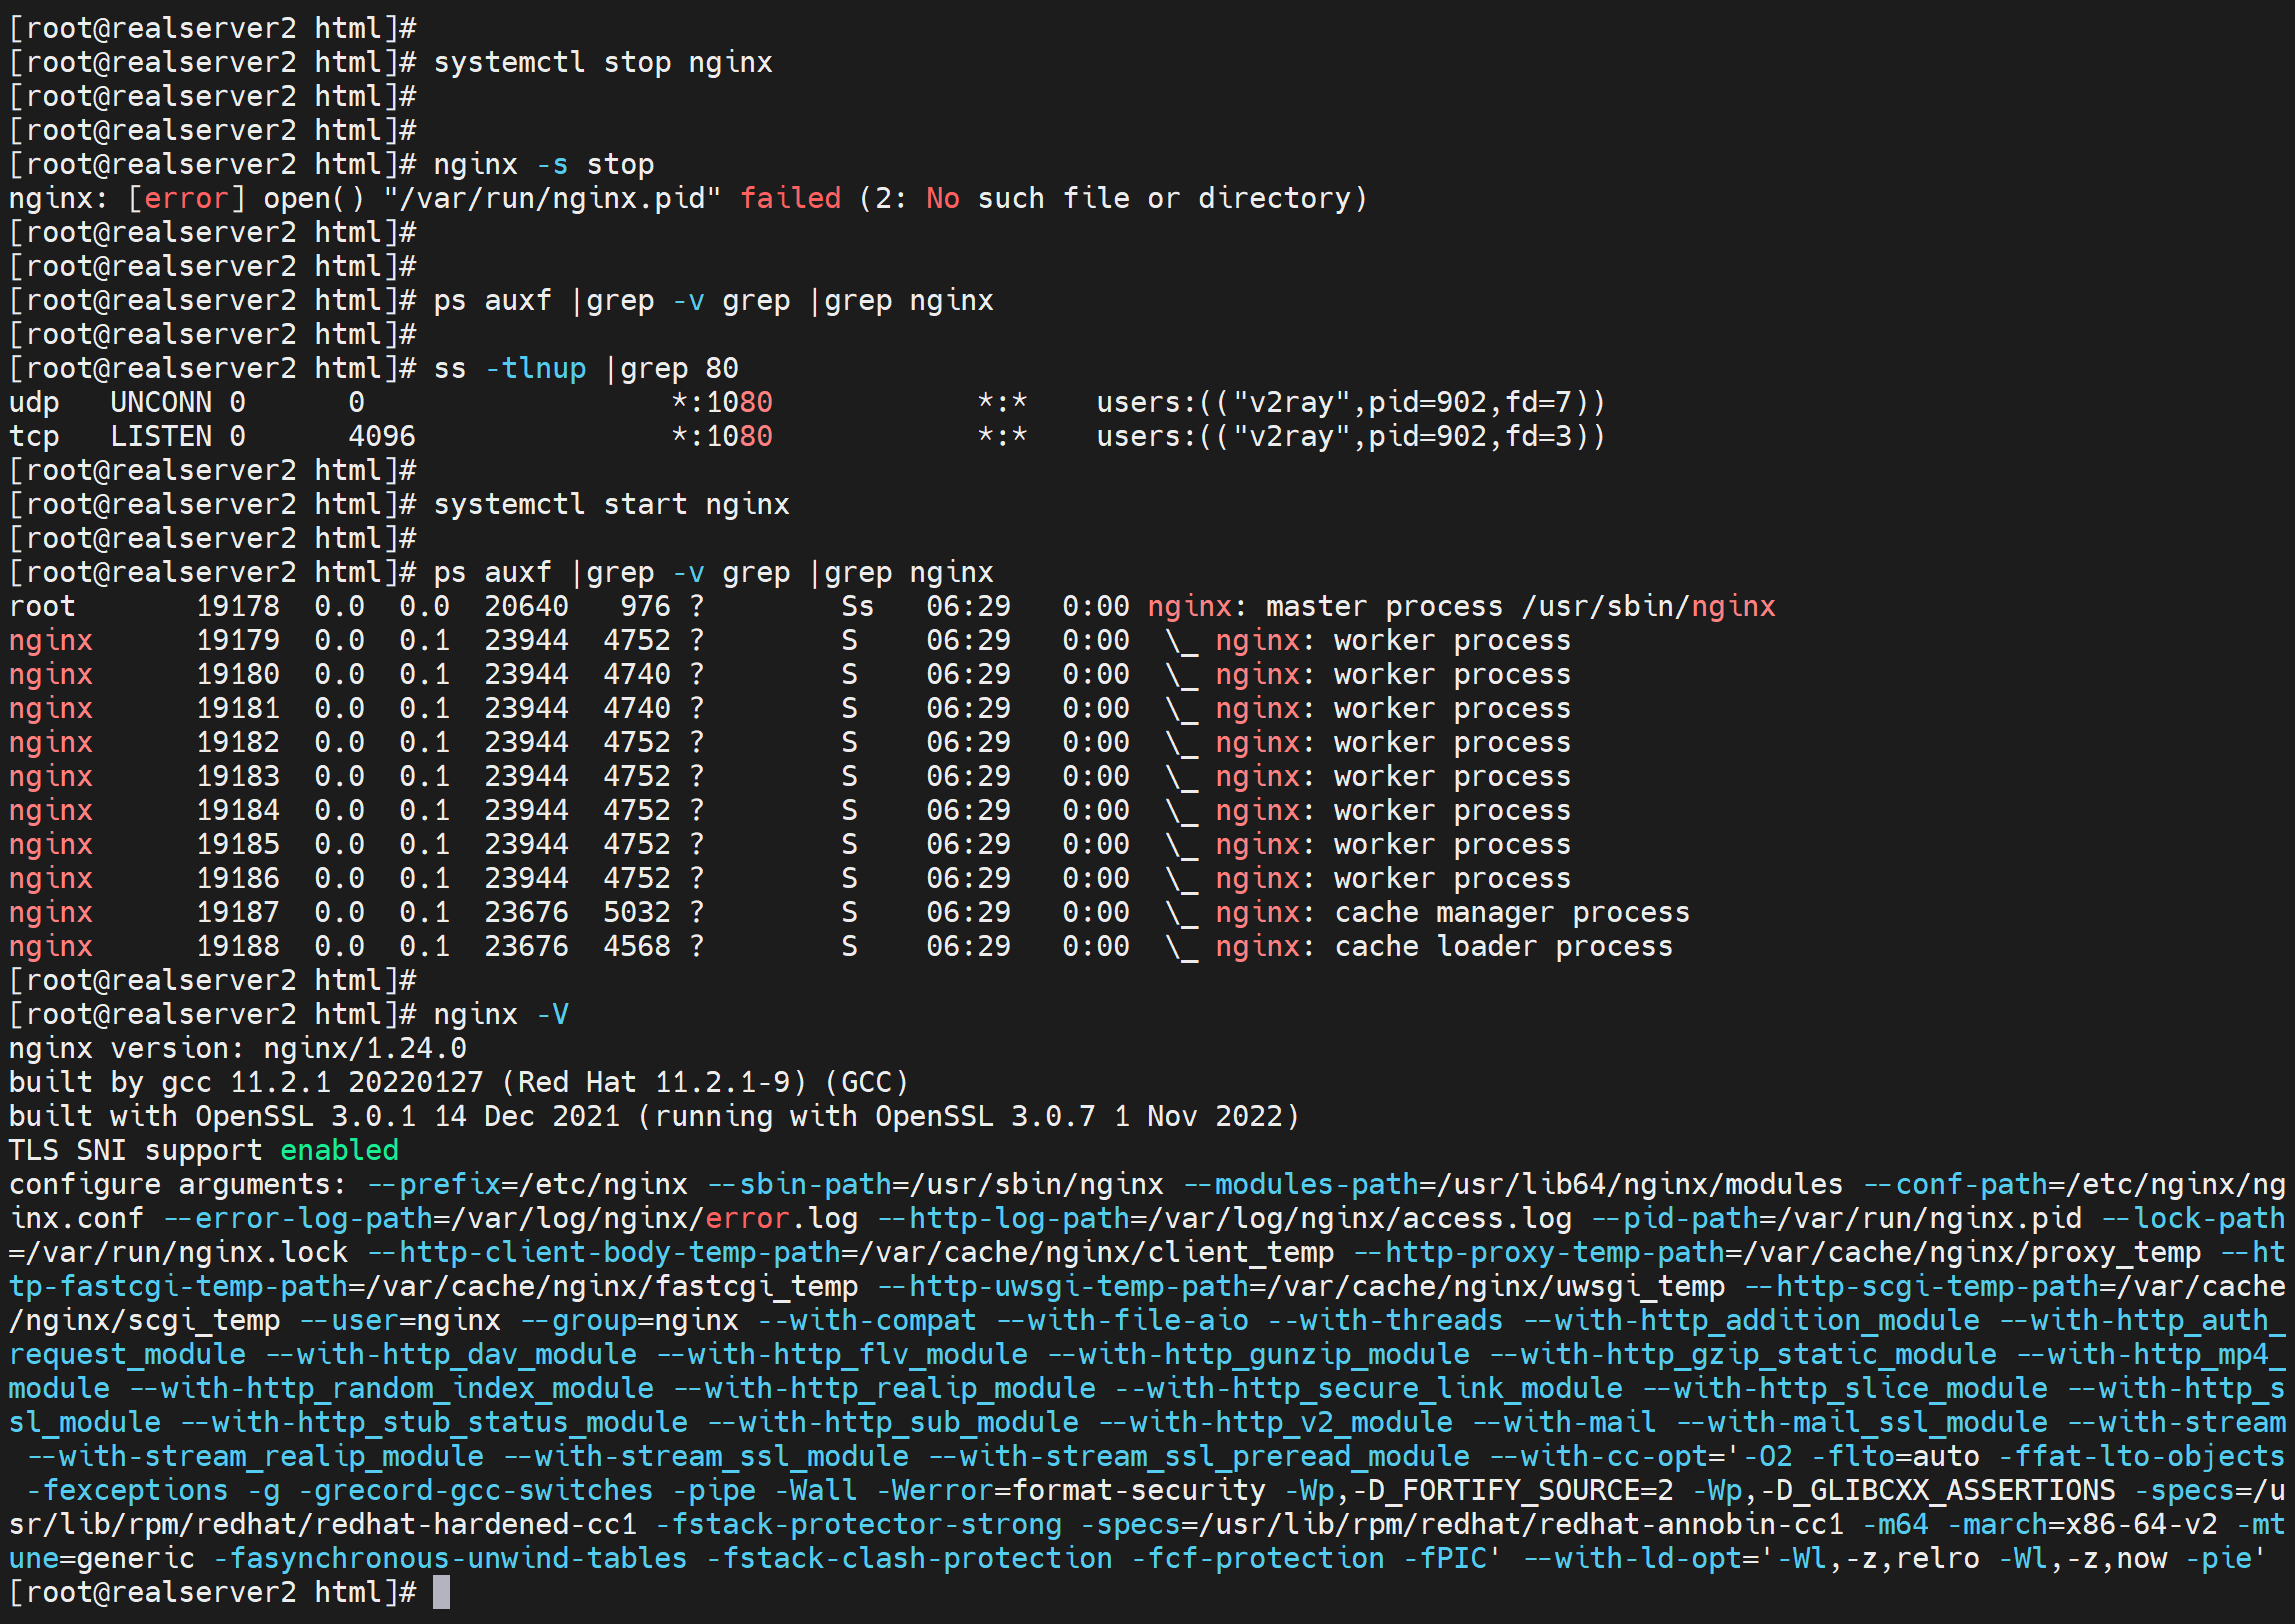
Task: Click the 'nginx/1.24.0' version string
Action: point(364,1048)
